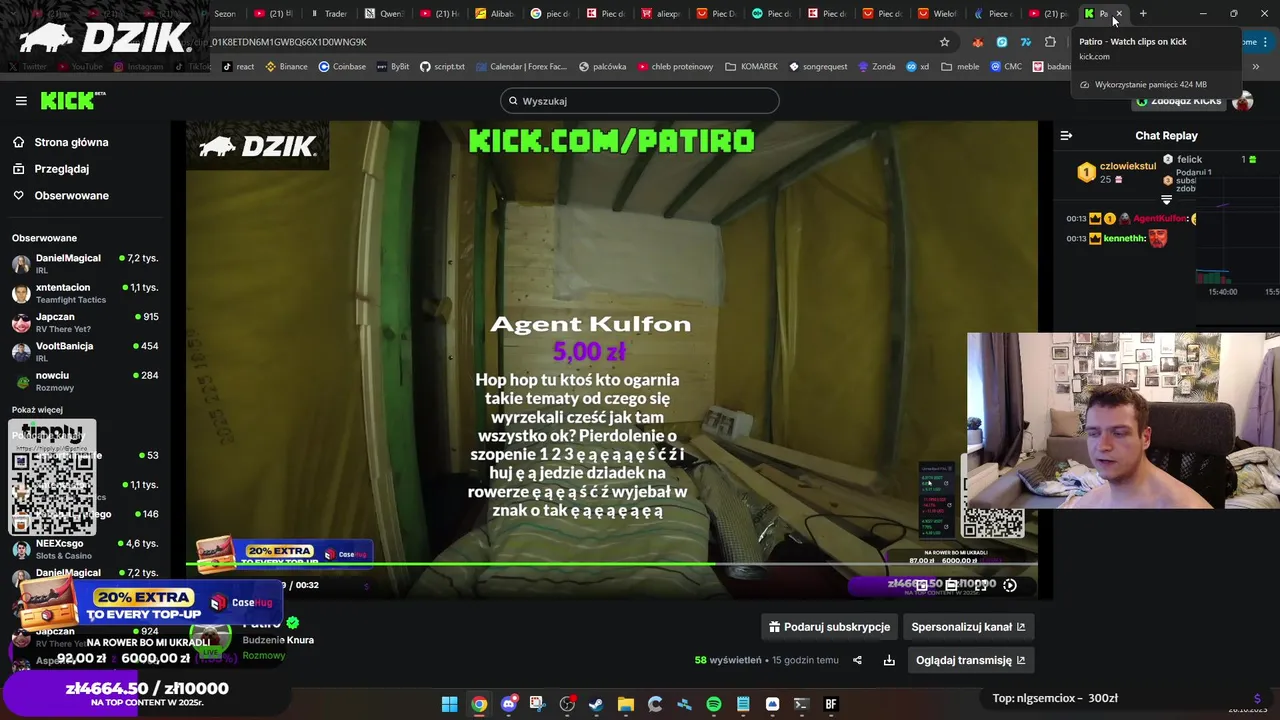Click czlowiekstul top gifter entry
Screen dimensions: 1280x720
coord(1116,172)
